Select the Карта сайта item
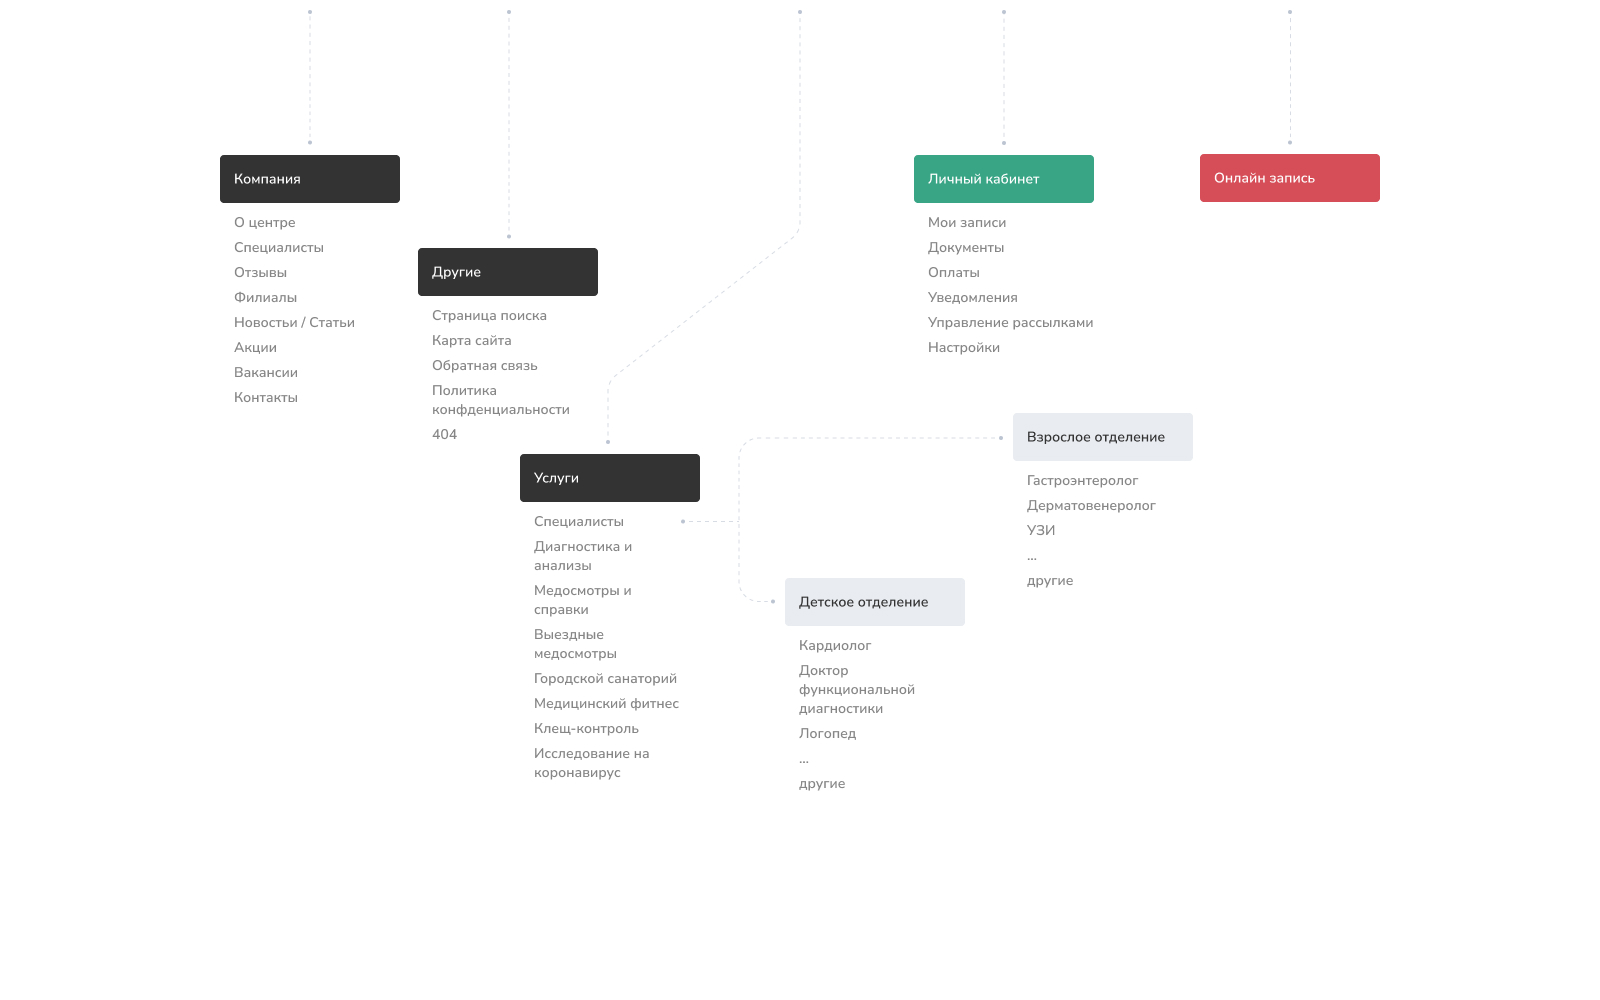The image size is (1600, 1000). 471,341
